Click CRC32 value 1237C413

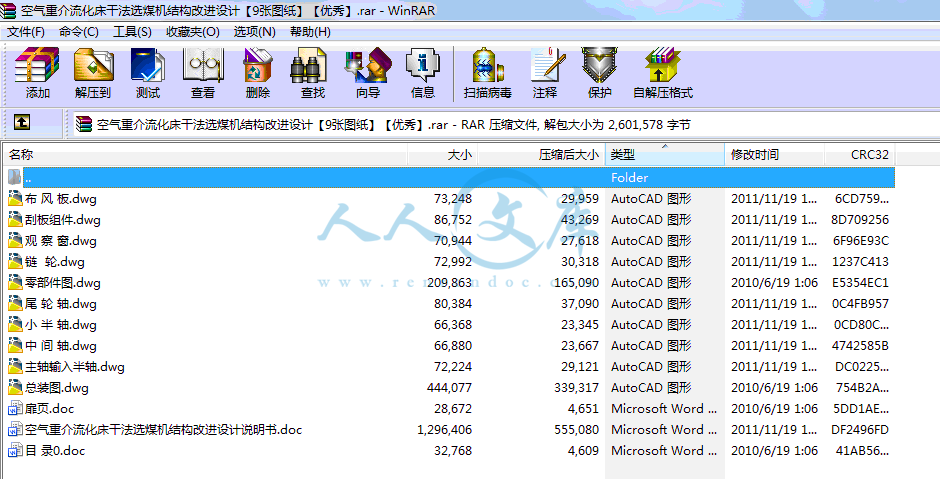tap(860, 262)
